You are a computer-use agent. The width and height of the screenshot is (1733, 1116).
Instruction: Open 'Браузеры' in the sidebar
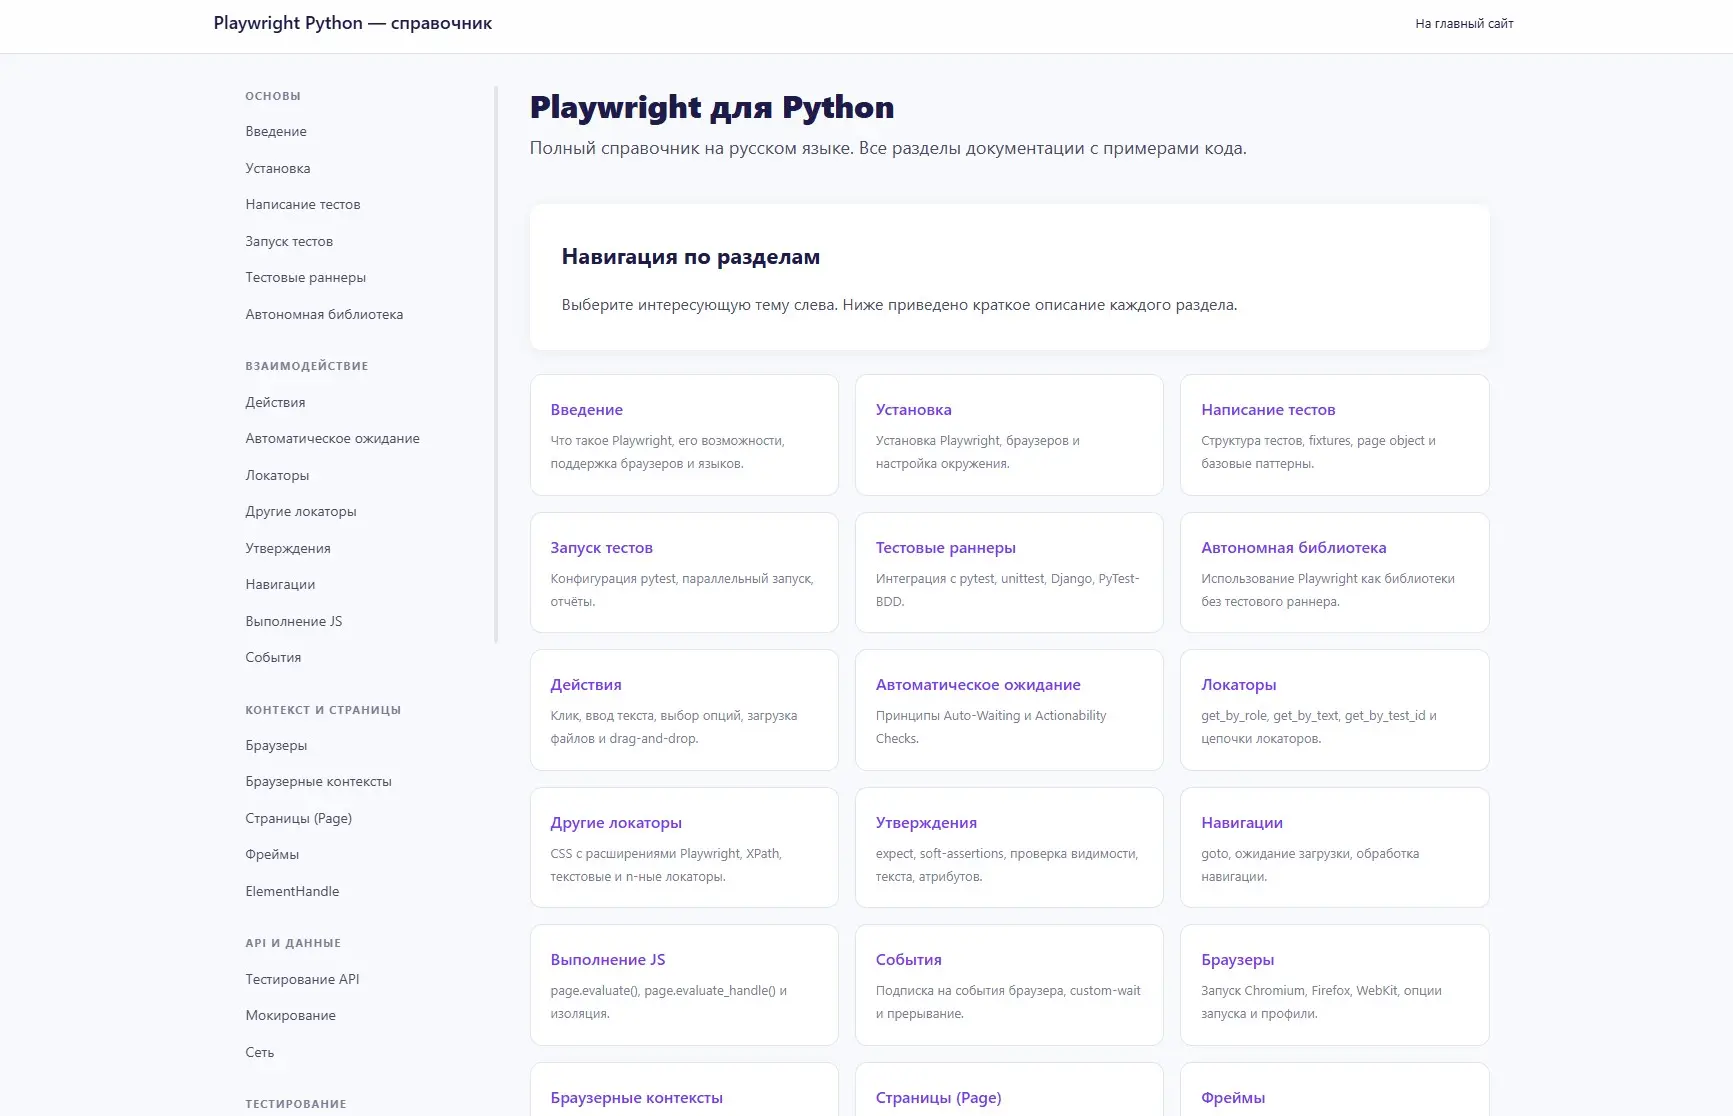pyautogui.click(x=276, y=745)
